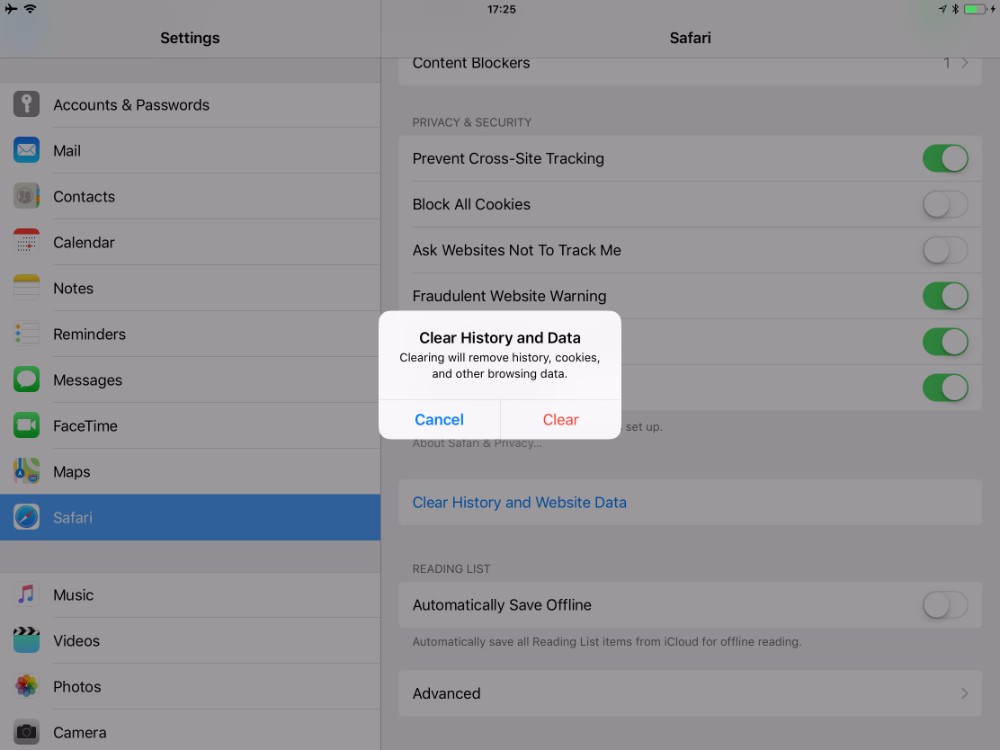Toggle Fraudulent Website Warning switch
The width and height of the screenshot is (1000, 750).
pyautogui.click(x=945, y=296)
